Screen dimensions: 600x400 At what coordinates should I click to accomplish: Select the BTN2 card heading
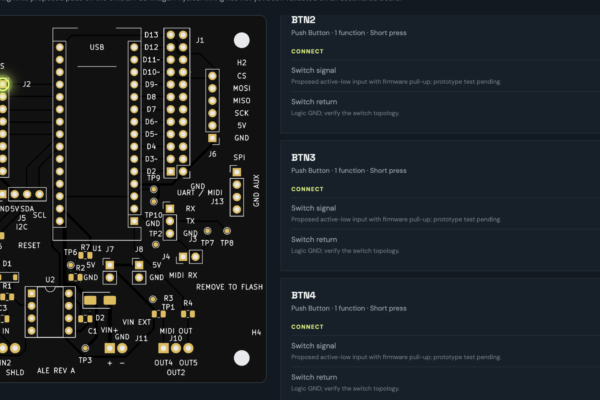tap(303, 20)
